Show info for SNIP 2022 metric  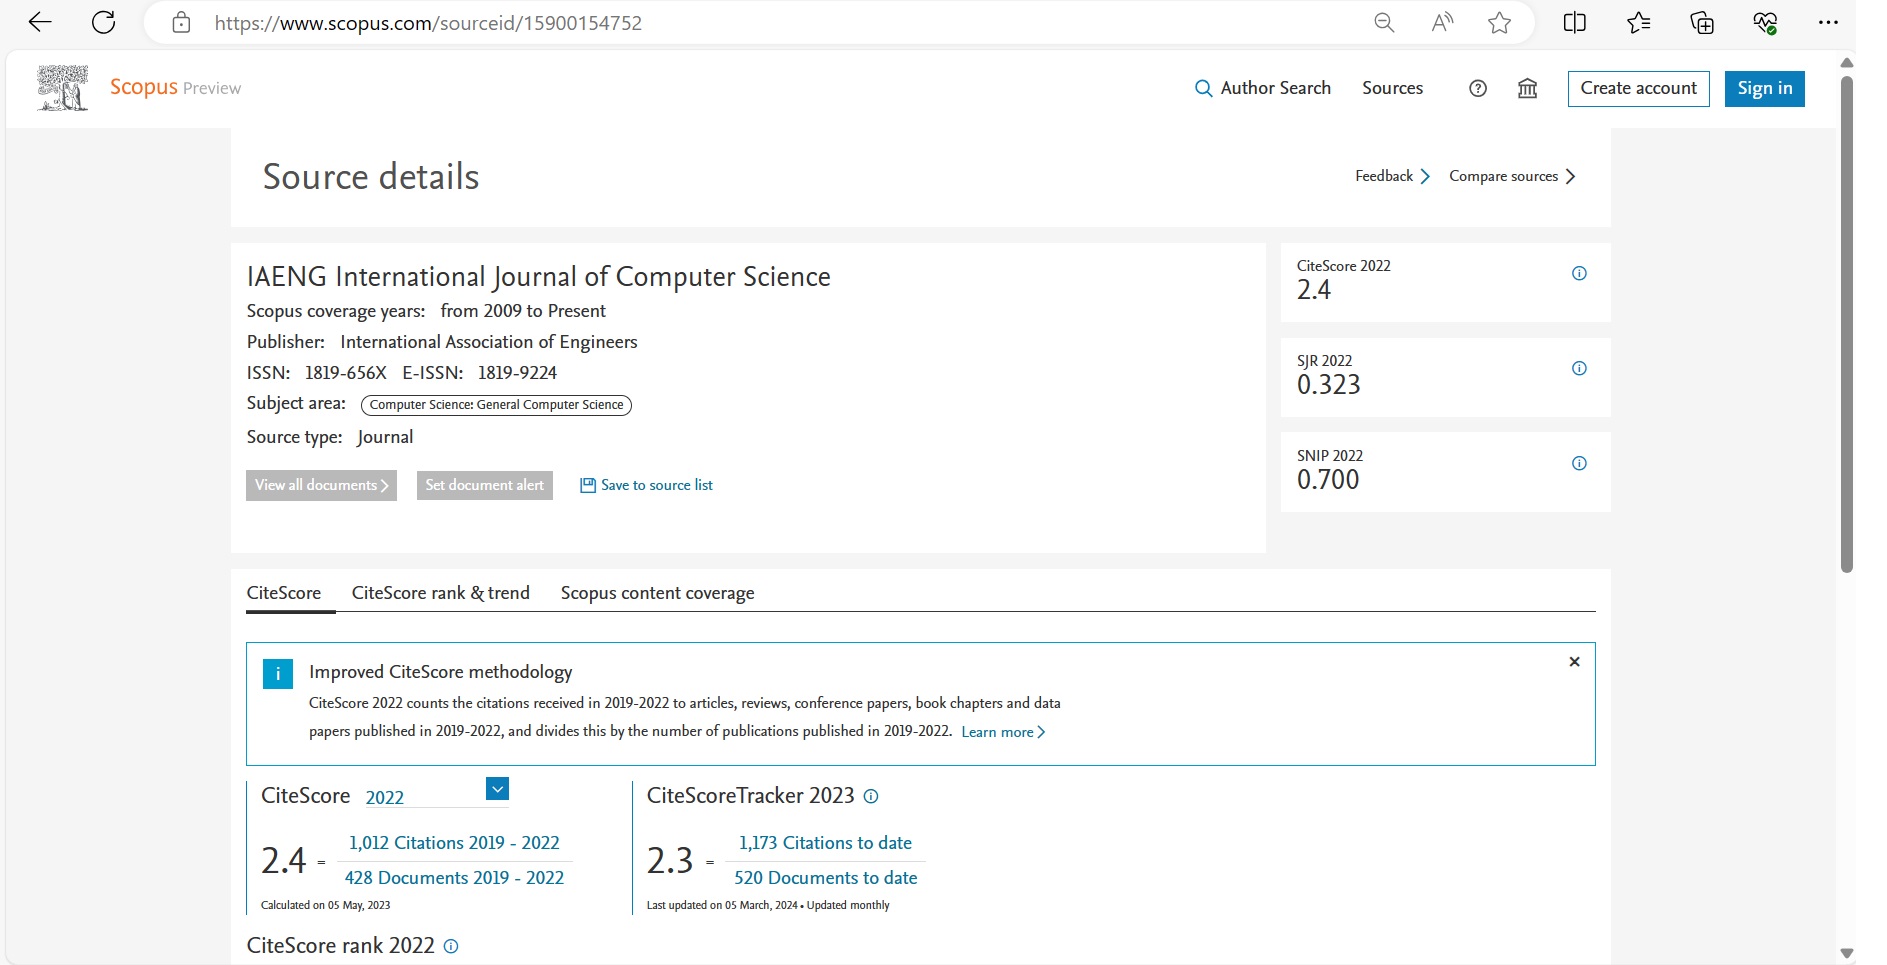coord(1579,463)
